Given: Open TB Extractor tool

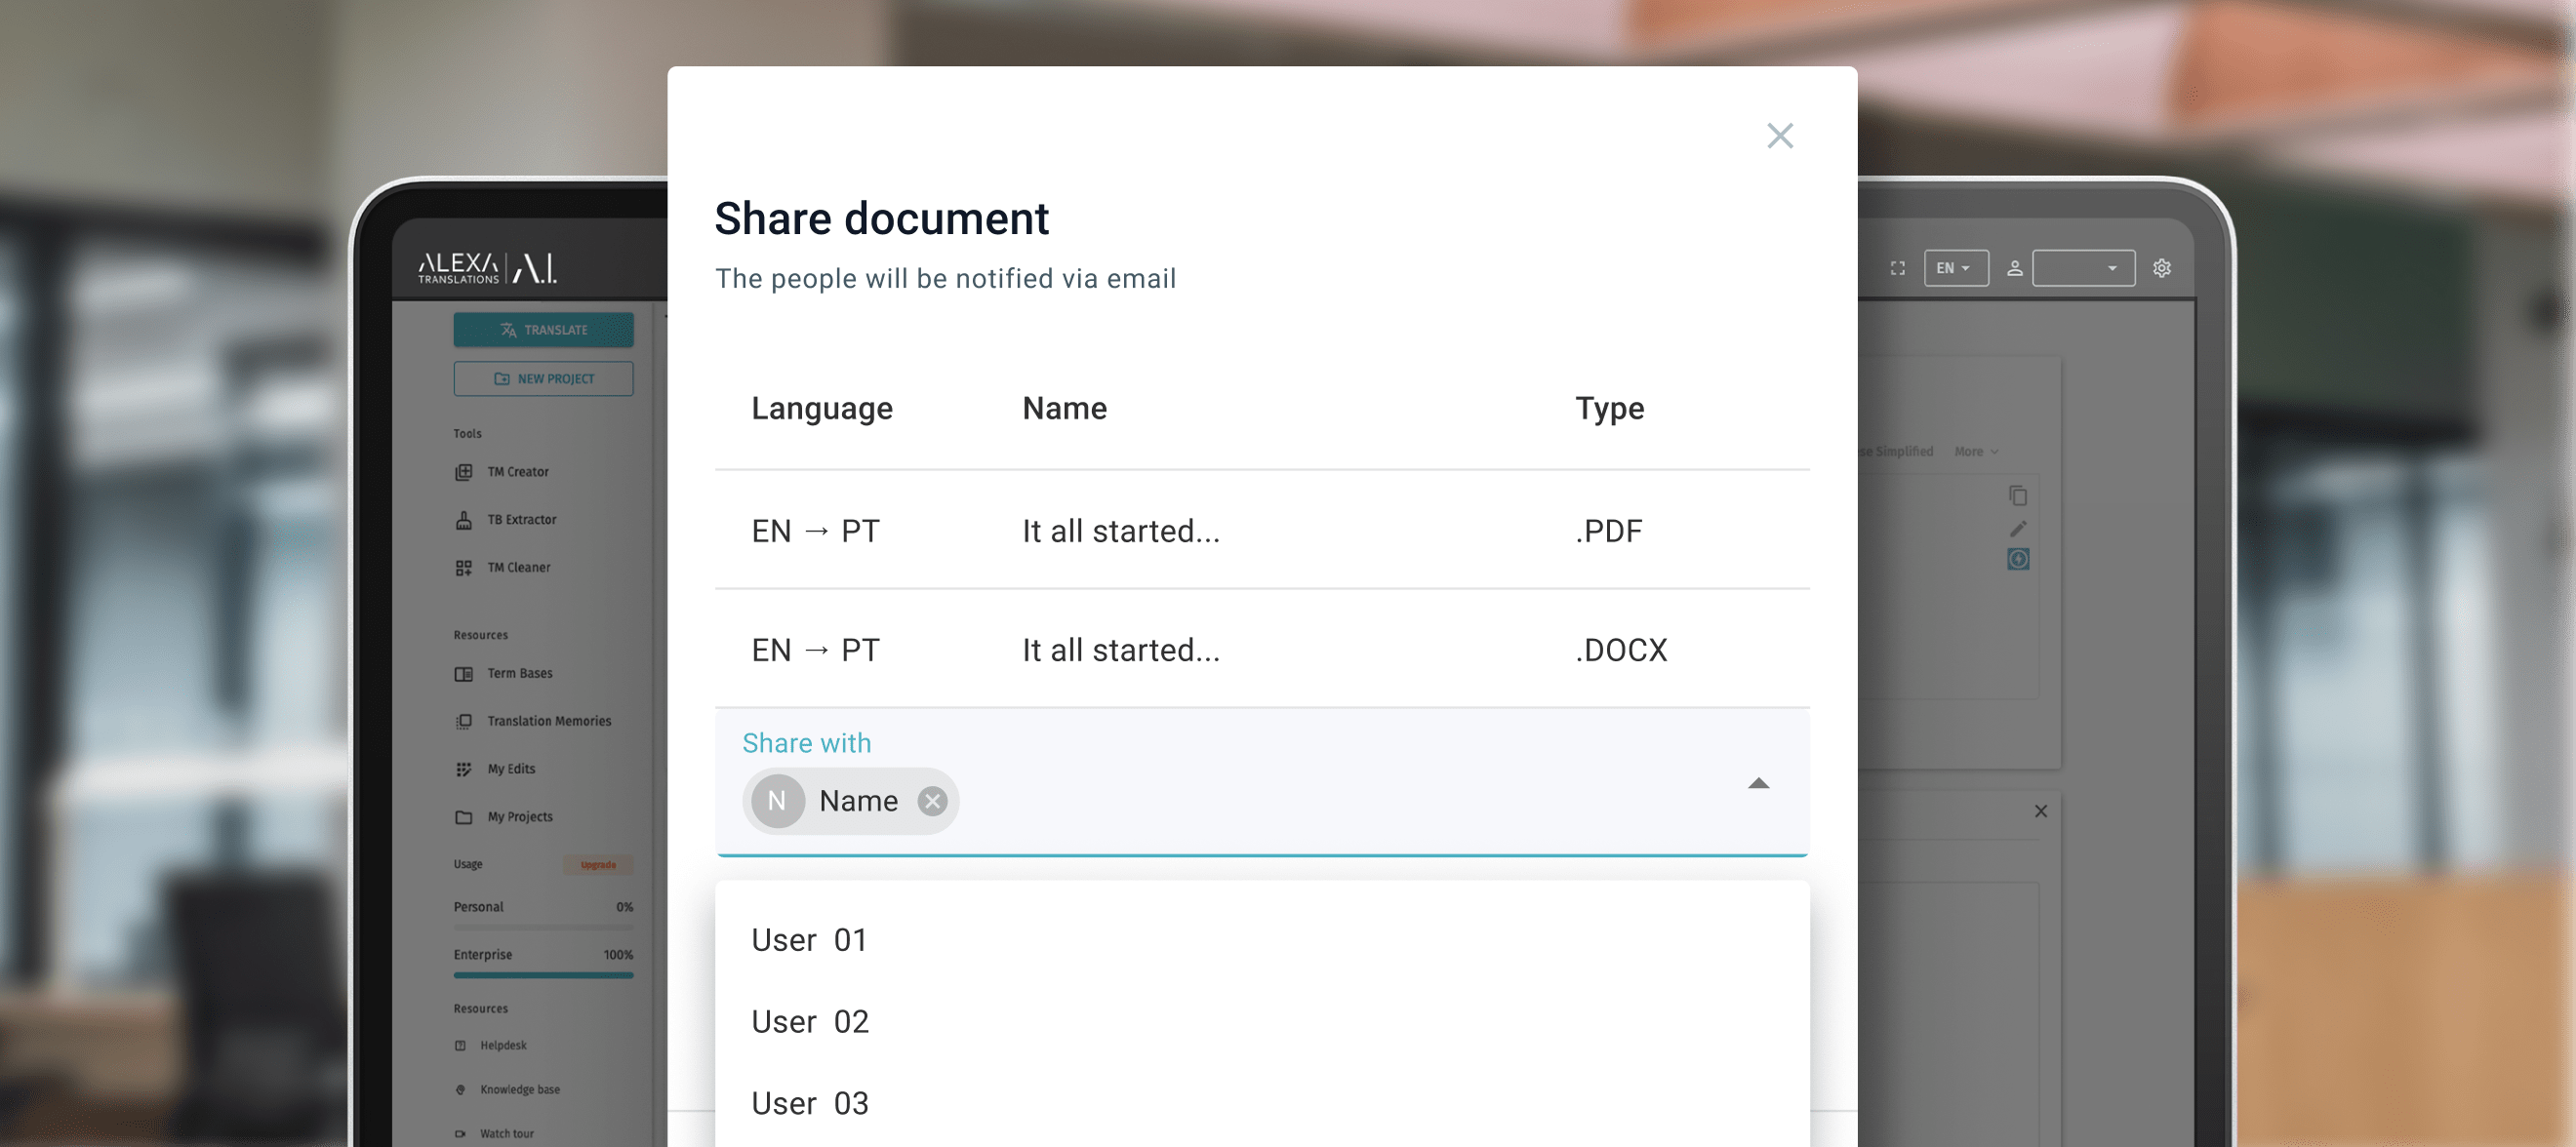Looking at the screenshot, I should coord(506,520).
